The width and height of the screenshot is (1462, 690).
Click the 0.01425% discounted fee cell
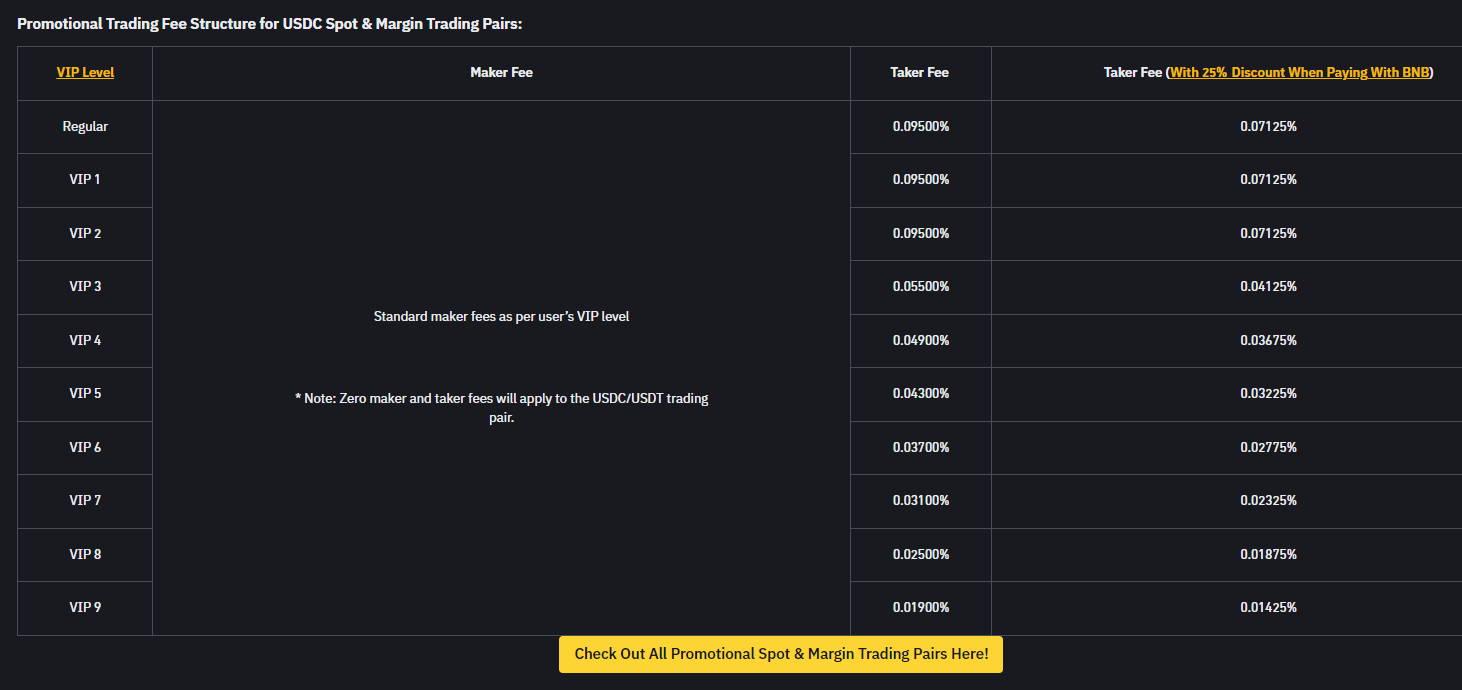[x=1268, y=607]
